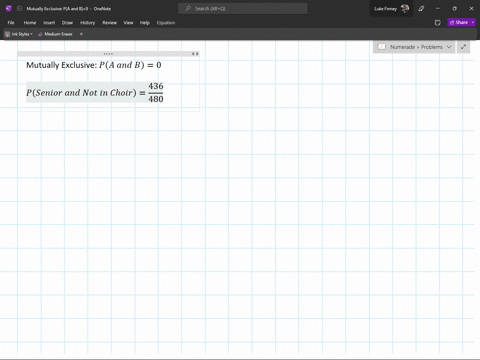Click the 436/480 fraction
Viewport: 480px width, 360px height.
156,92
